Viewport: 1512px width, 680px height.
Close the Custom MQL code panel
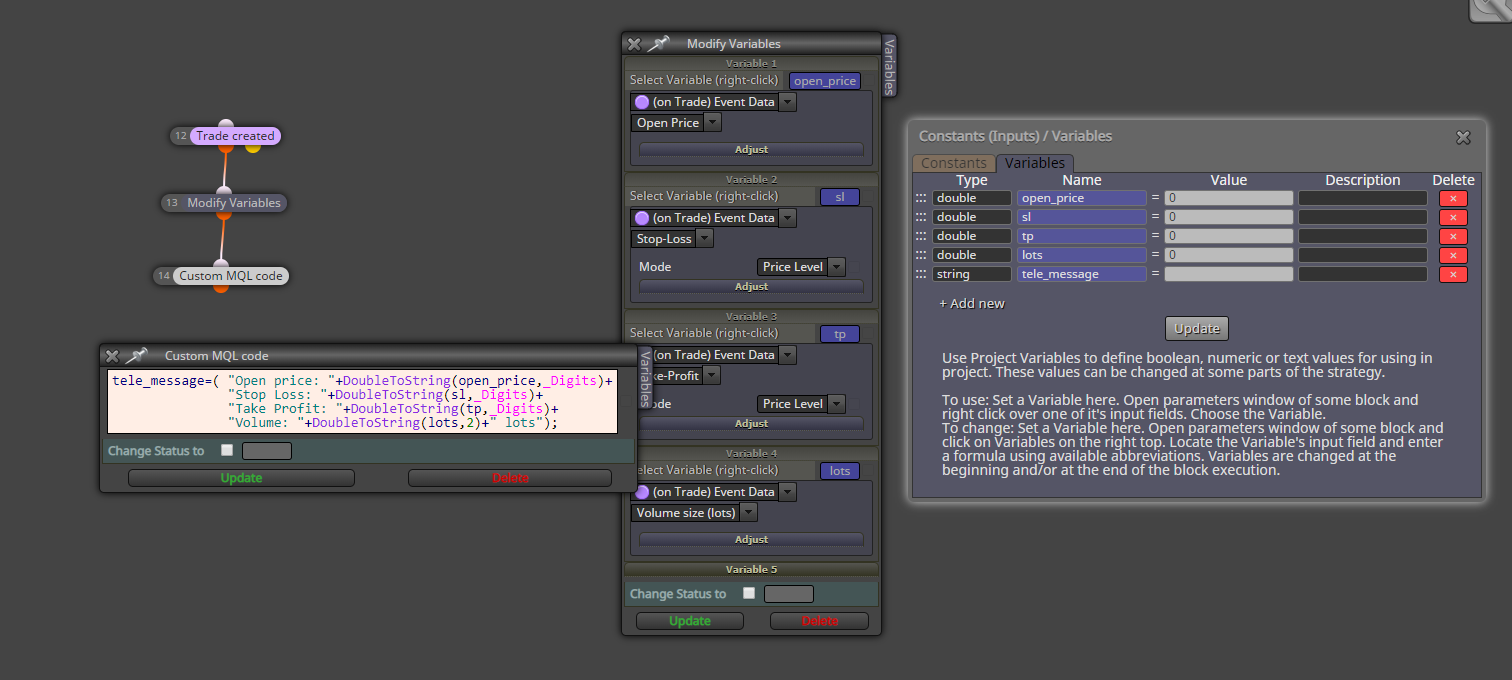point(112,356)
